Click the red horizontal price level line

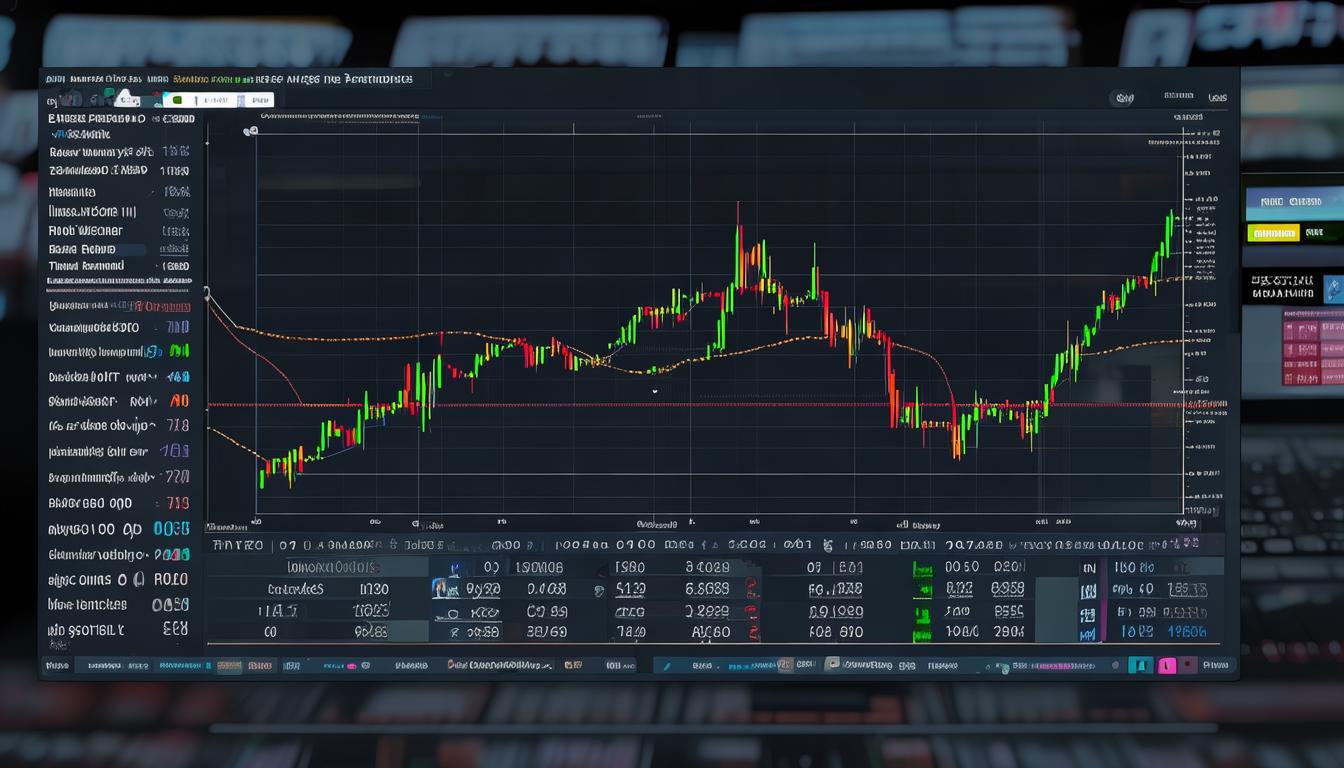pyautogui.click(x=600, y=405)
